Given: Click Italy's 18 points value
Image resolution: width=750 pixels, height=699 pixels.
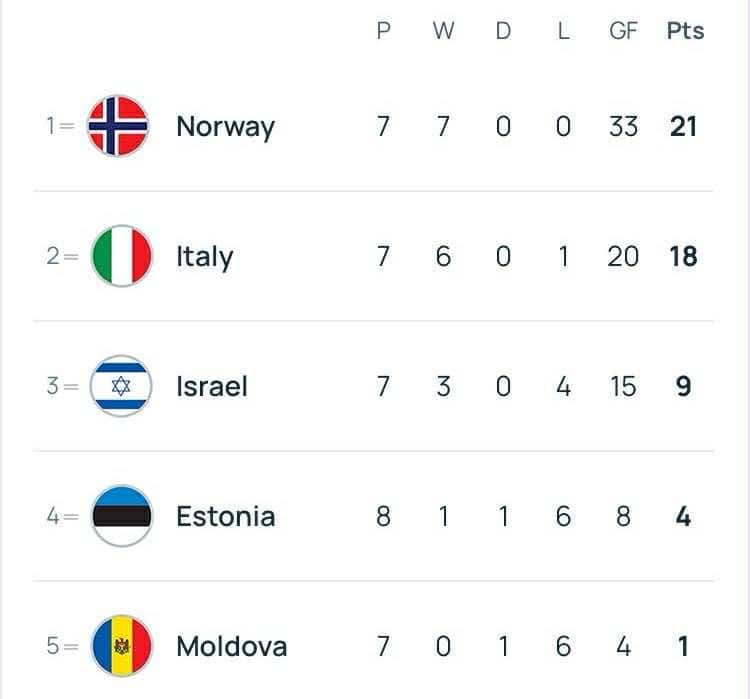Looking at the screenshot, I should [x=684, y=257].
